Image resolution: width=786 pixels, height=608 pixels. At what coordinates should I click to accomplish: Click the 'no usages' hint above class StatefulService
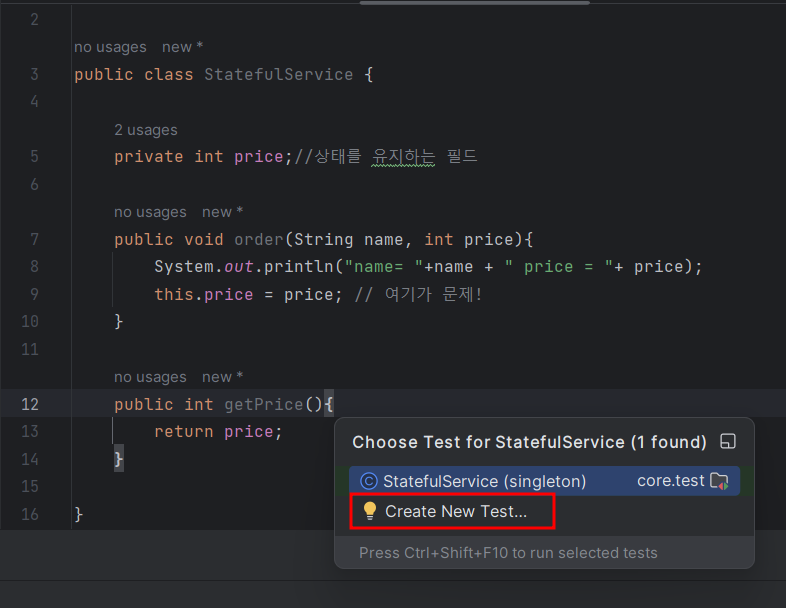(x=110, y=47)
